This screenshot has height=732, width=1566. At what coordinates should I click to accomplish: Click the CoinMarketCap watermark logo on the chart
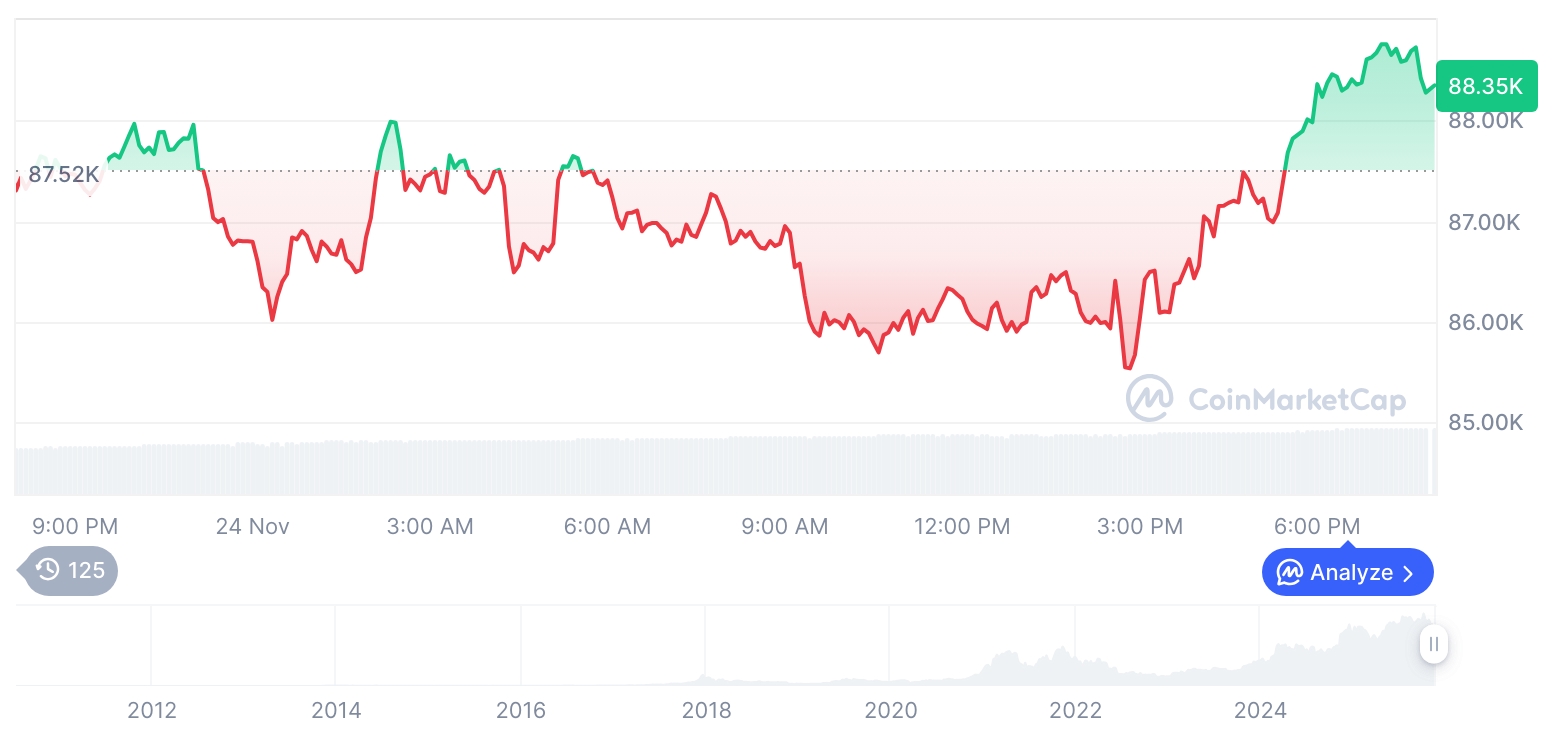(x=1150, y=398)
